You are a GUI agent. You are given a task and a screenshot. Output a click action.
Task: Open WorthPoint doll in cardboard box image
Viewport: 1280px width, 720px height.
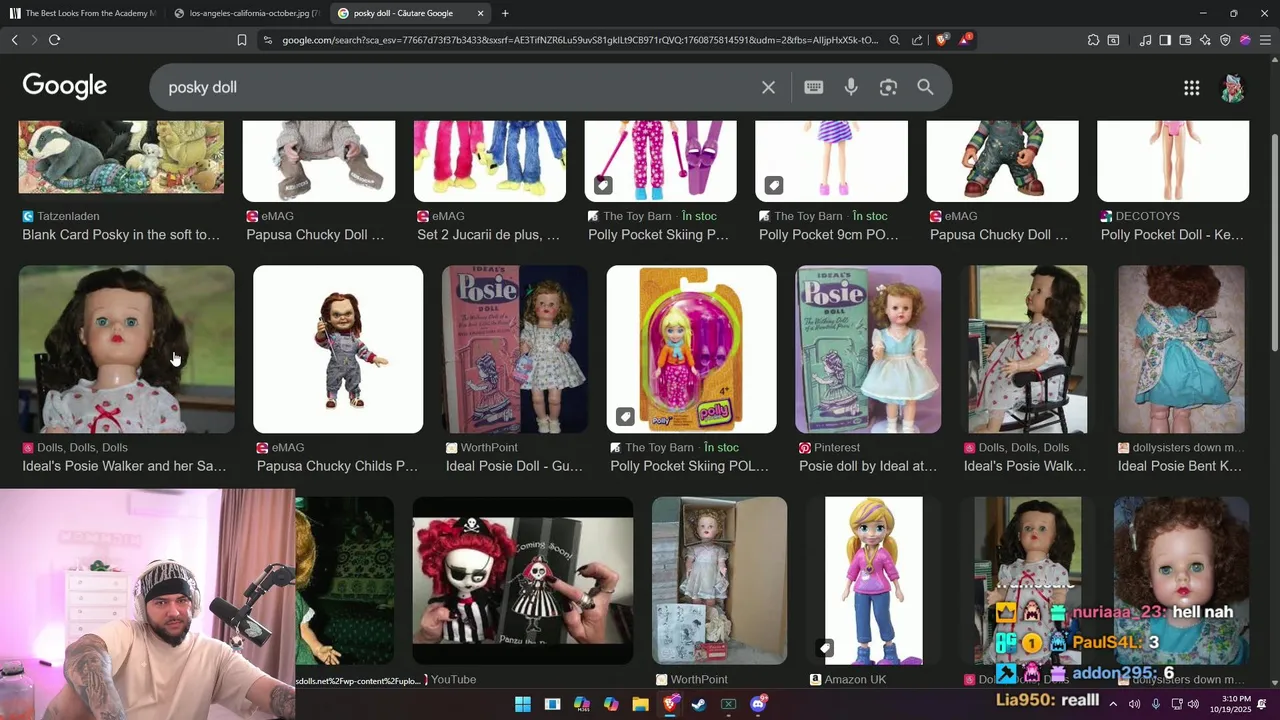tap(719, 580)
